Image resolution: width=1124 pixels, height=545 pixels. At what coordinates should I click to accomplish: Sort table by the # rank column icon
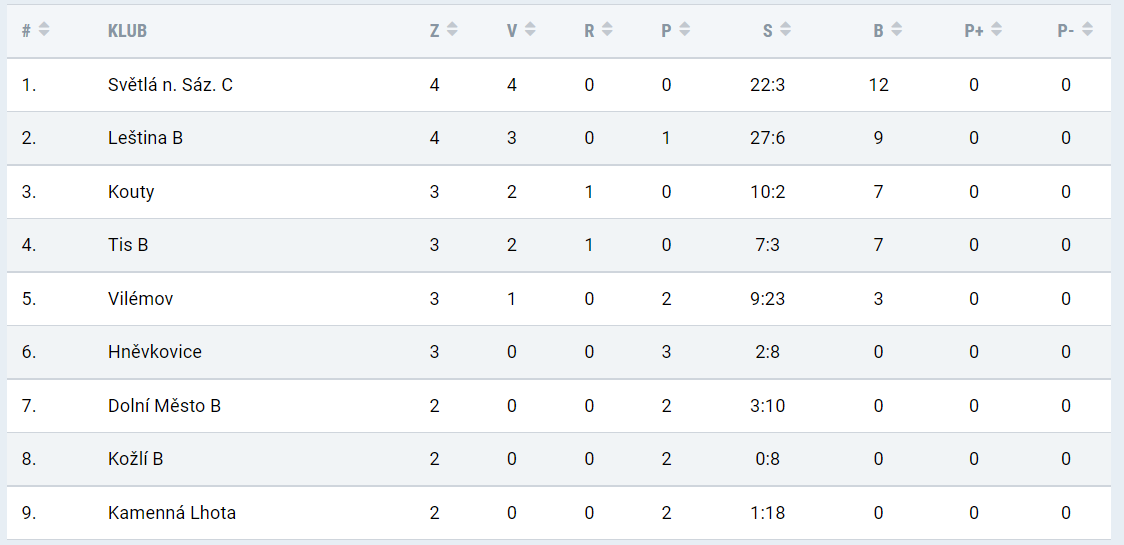click(x=44, y=30)
